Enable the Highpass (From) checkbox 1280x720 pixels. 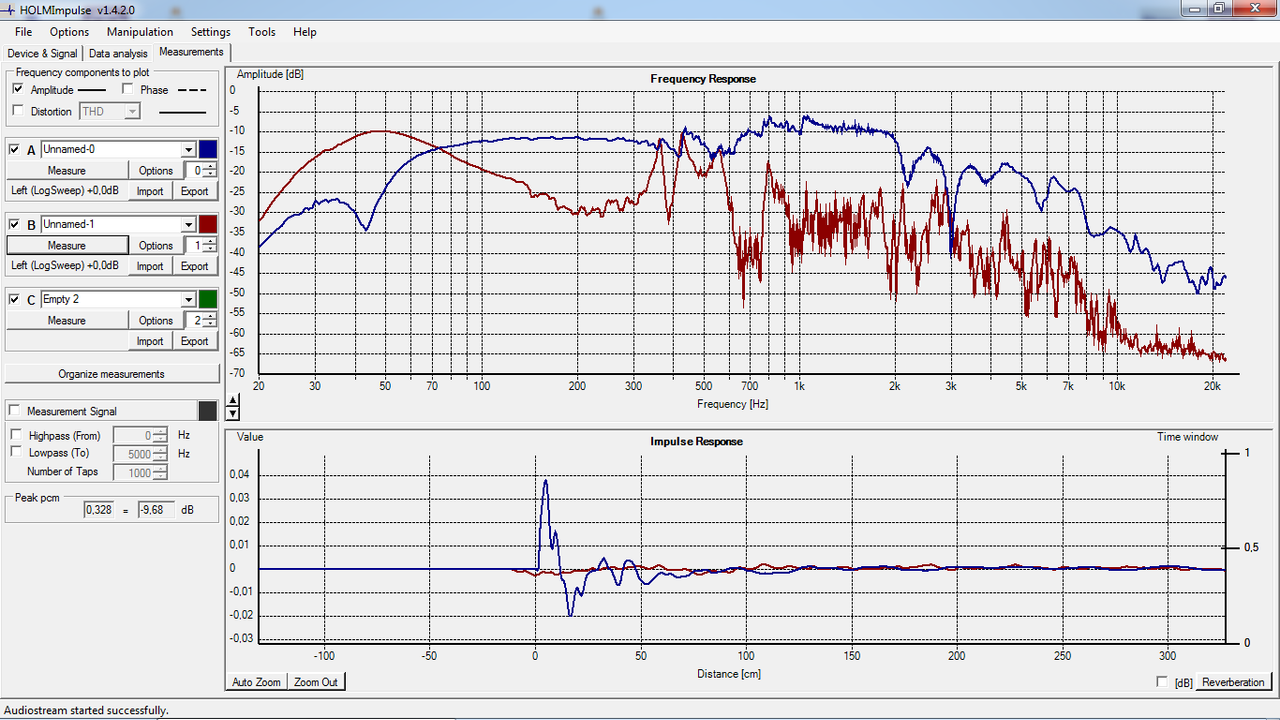pos(16,435)
